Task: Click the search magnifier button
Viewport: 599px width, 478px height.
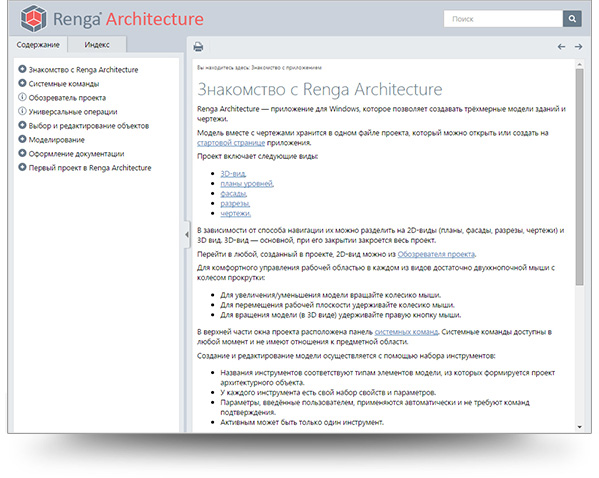Action: (572, 18)
